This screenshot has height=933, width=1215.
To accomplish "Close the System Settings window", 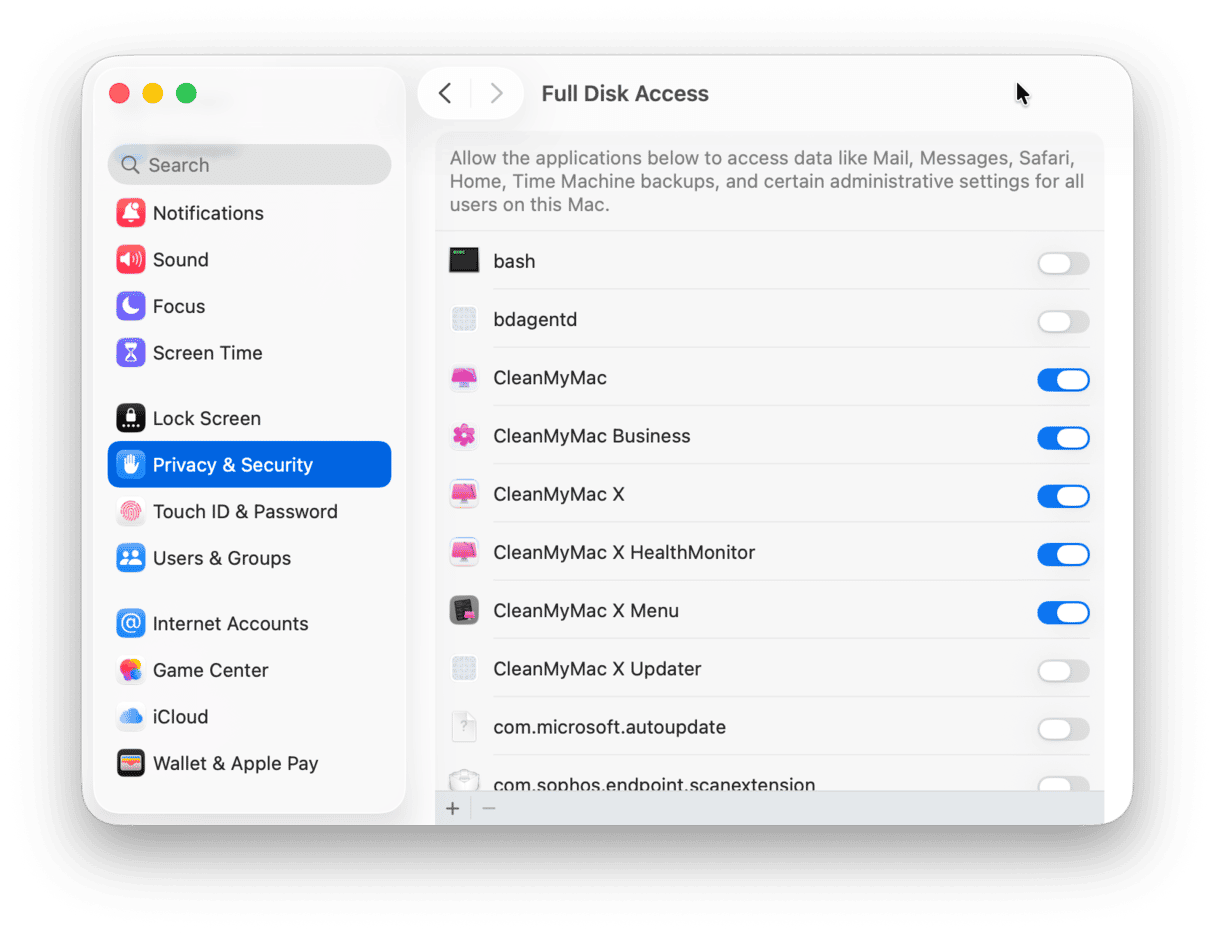I will coord(119,94).
